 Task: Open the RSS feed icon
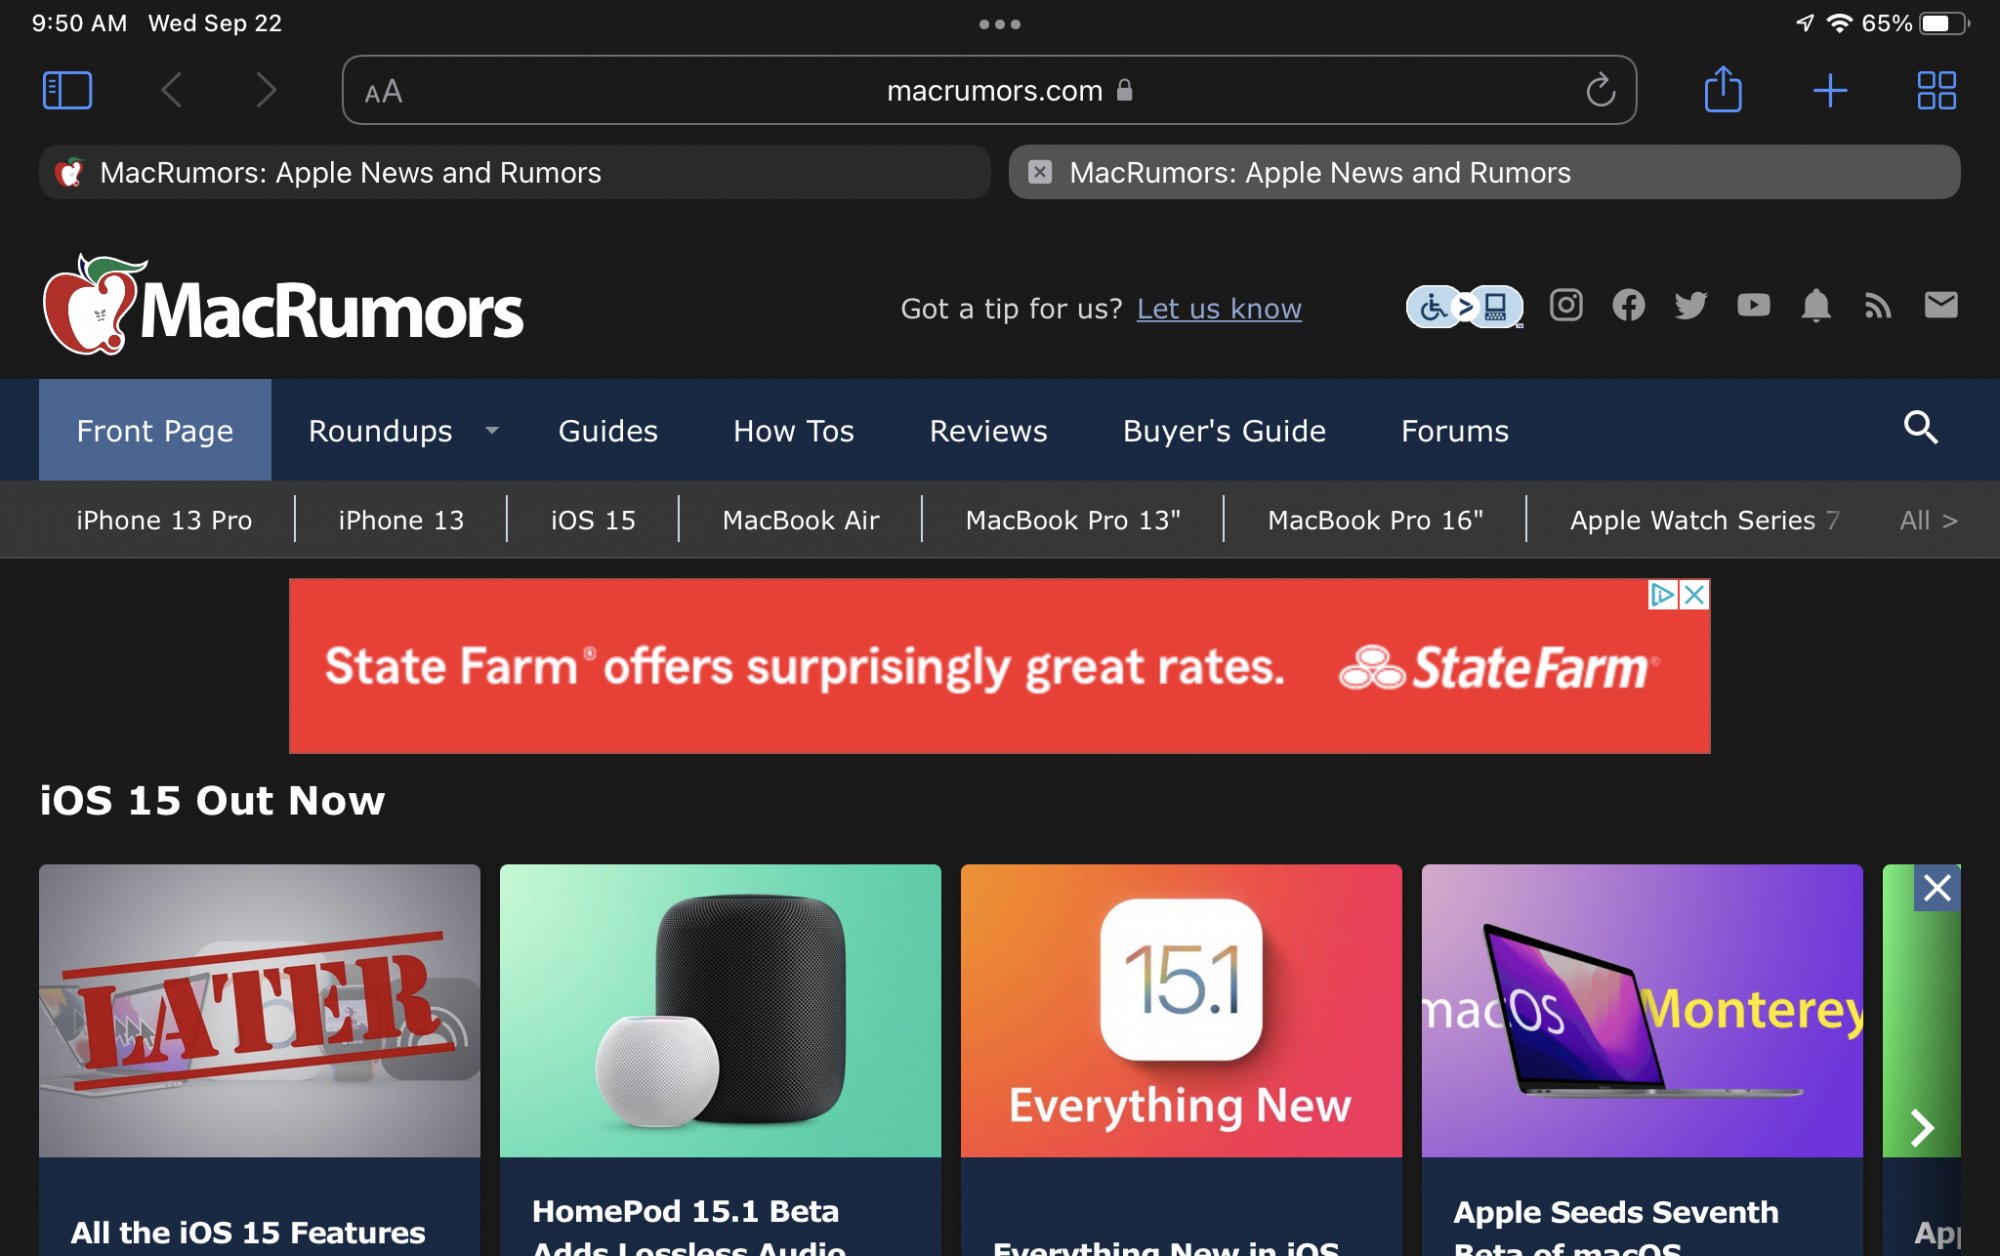pyautogui.click(x=1878, y=305)
